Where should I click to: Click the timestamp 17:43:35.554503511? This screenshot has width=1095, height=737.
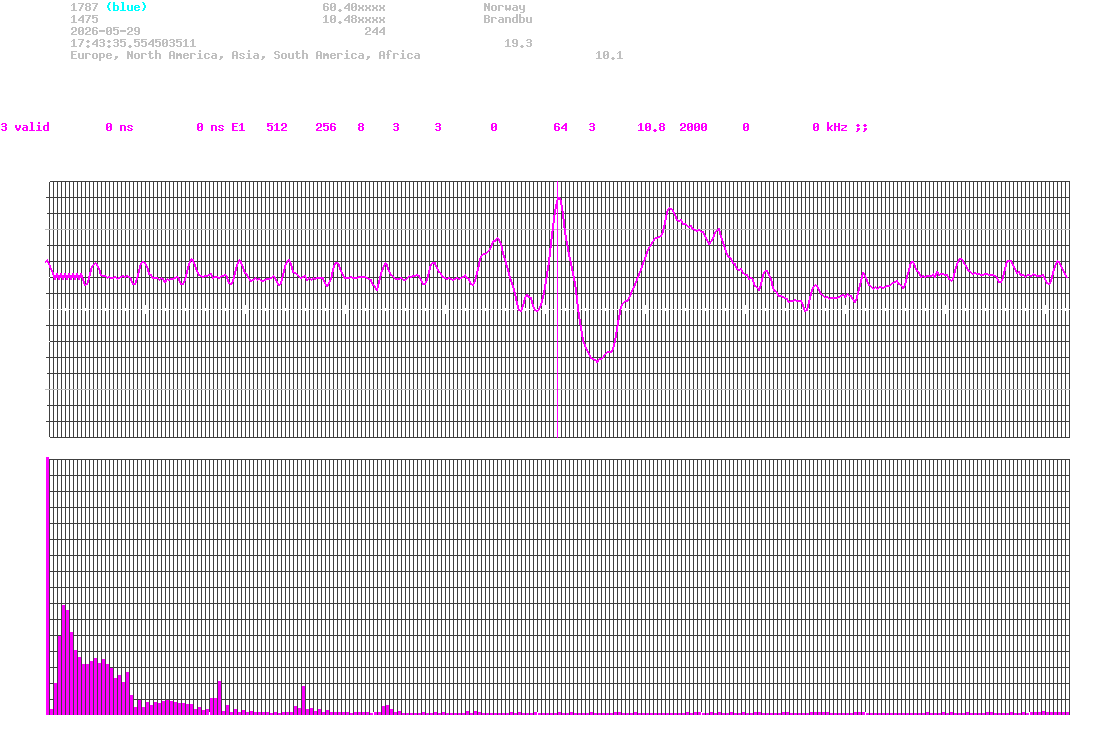point(133,43)
